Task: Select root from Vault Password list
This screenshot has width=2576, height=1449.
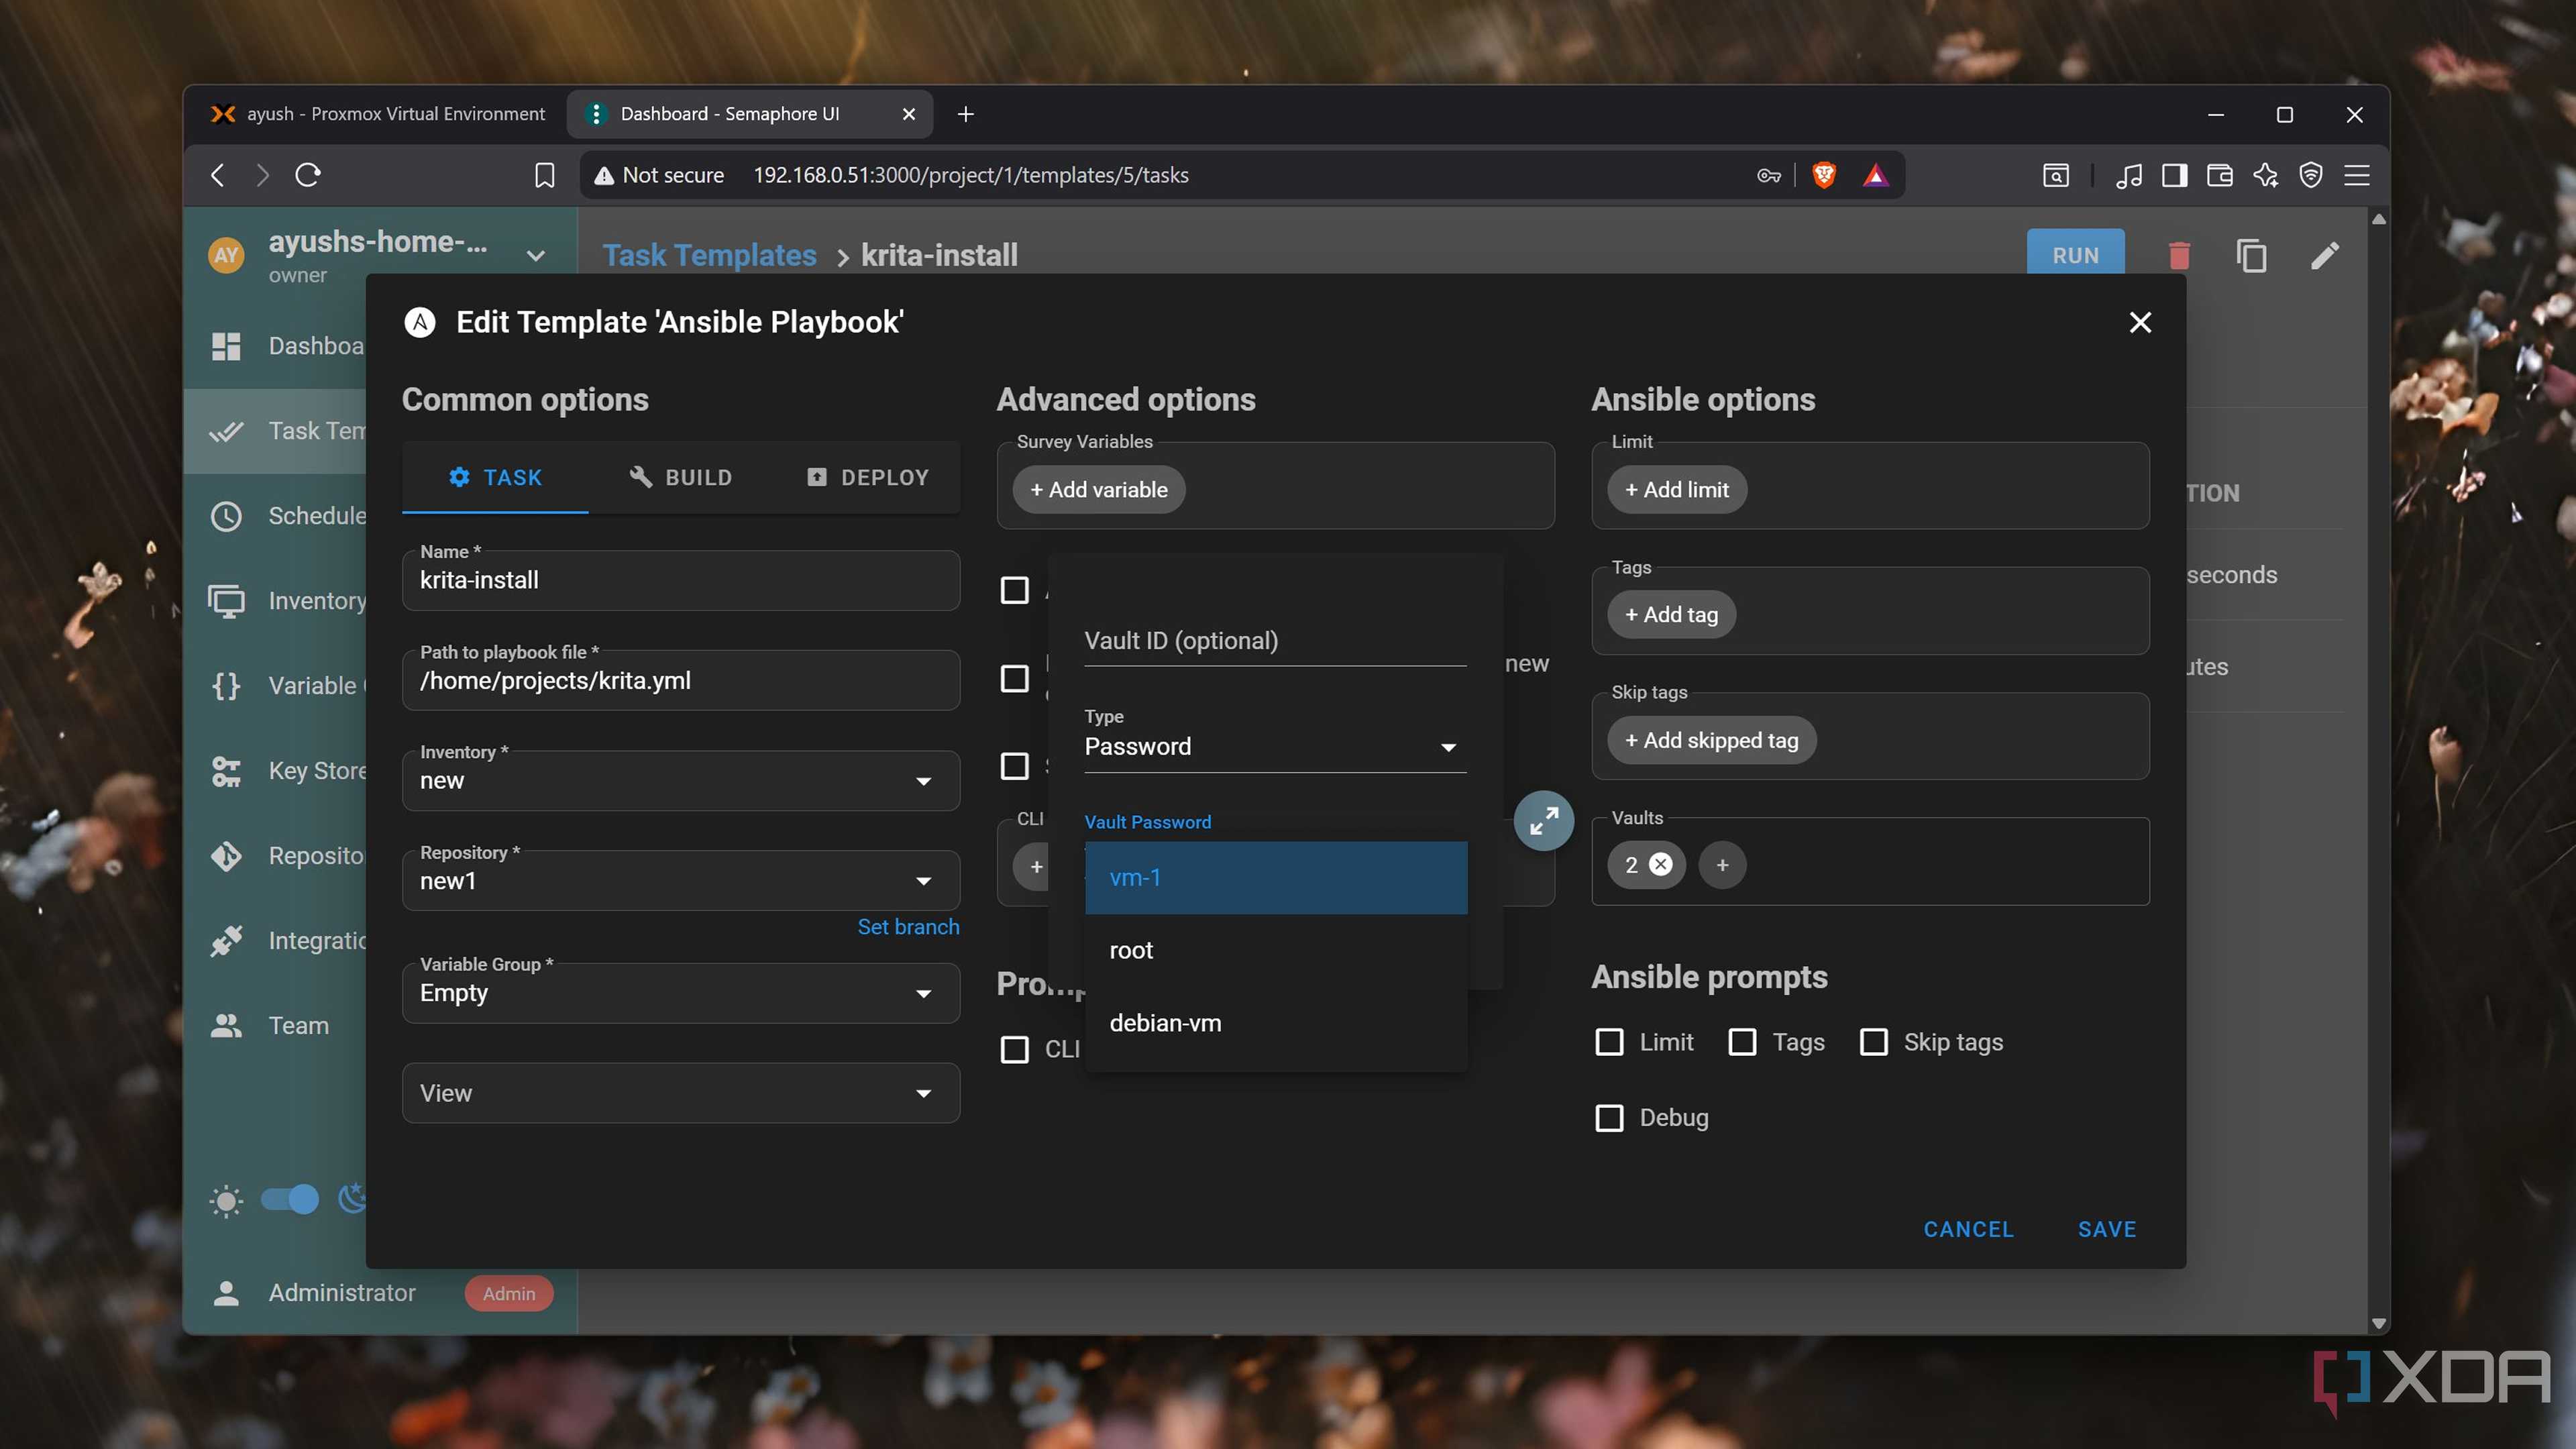Action: point(1276,951)
